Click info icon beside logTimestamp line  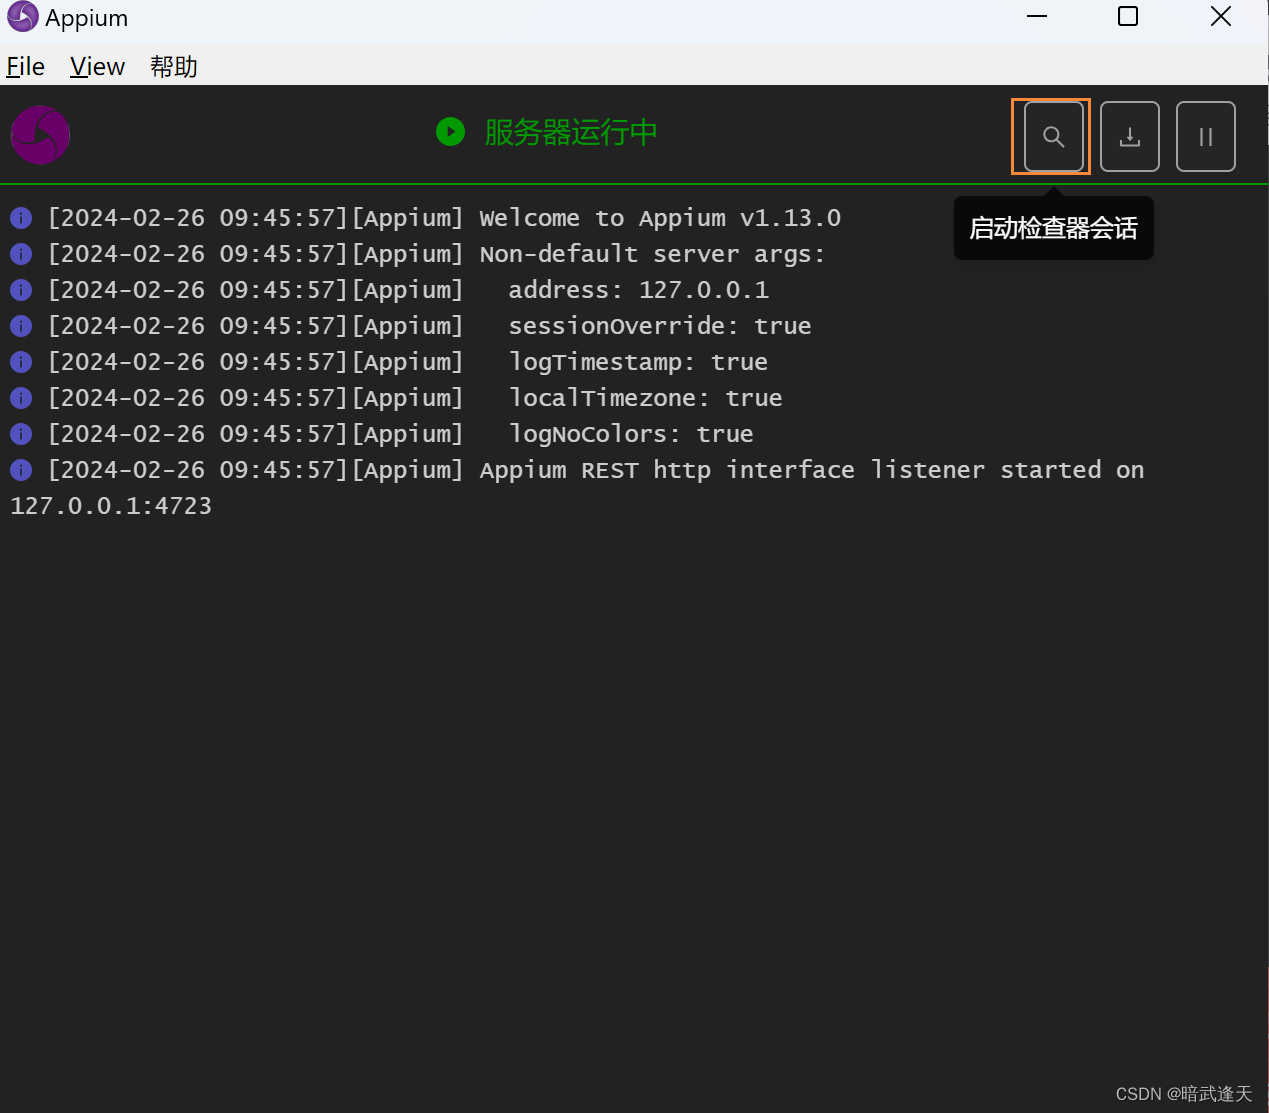21,362
